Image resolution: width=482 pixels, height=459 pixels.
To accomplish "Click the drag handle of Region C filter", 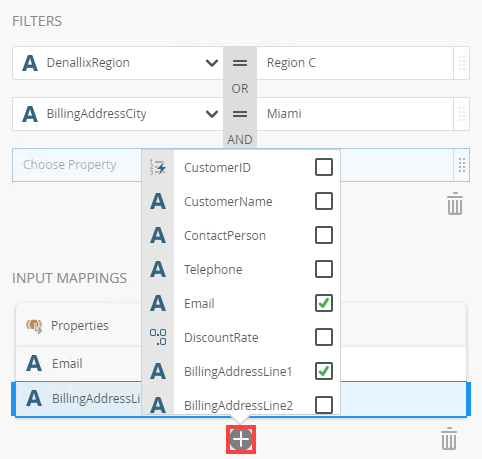I will coord(462,63).
